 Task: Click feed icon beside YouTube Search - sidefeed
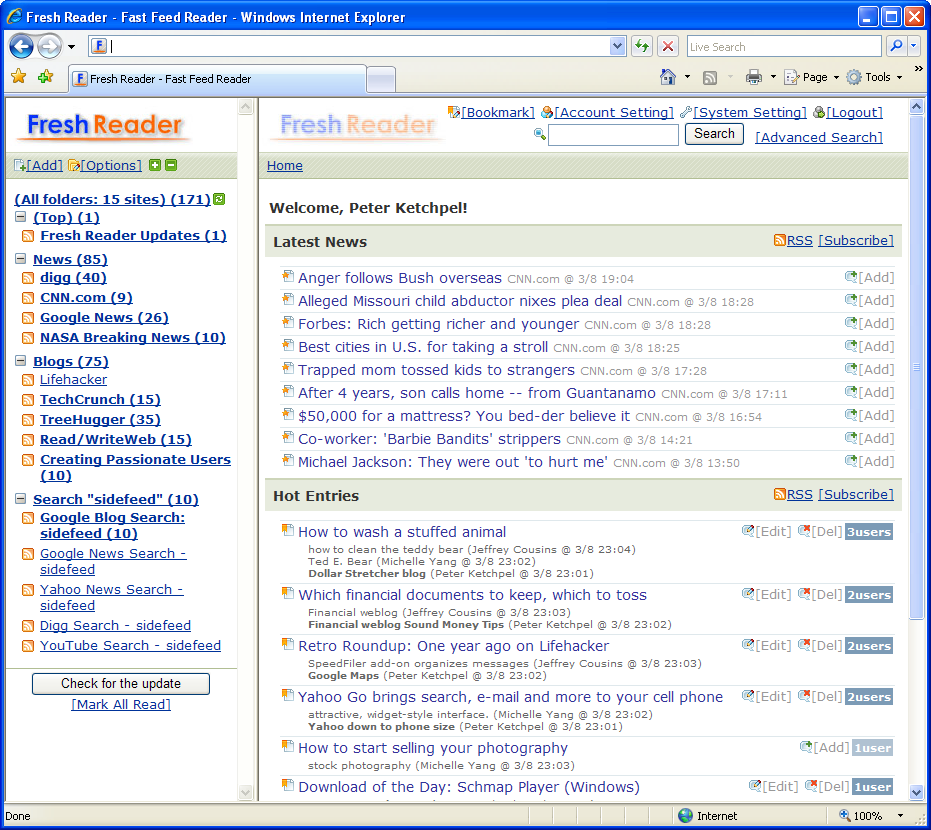[28, 646]
